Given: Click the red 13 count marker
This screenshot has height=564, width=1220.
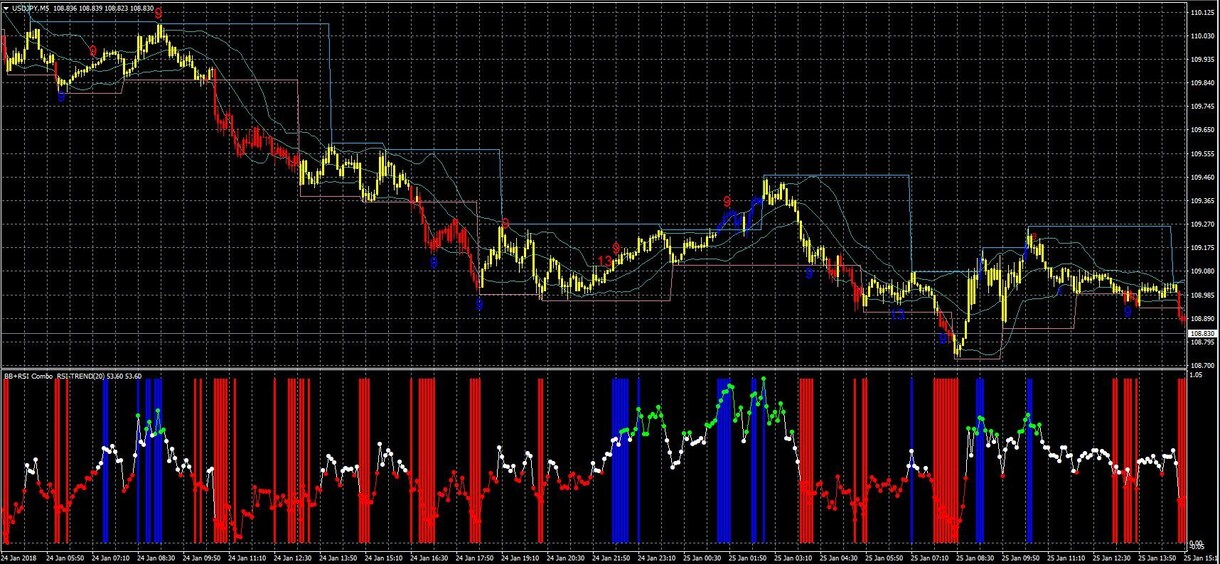Looking at the screenshot, I should tap(605, 262).
